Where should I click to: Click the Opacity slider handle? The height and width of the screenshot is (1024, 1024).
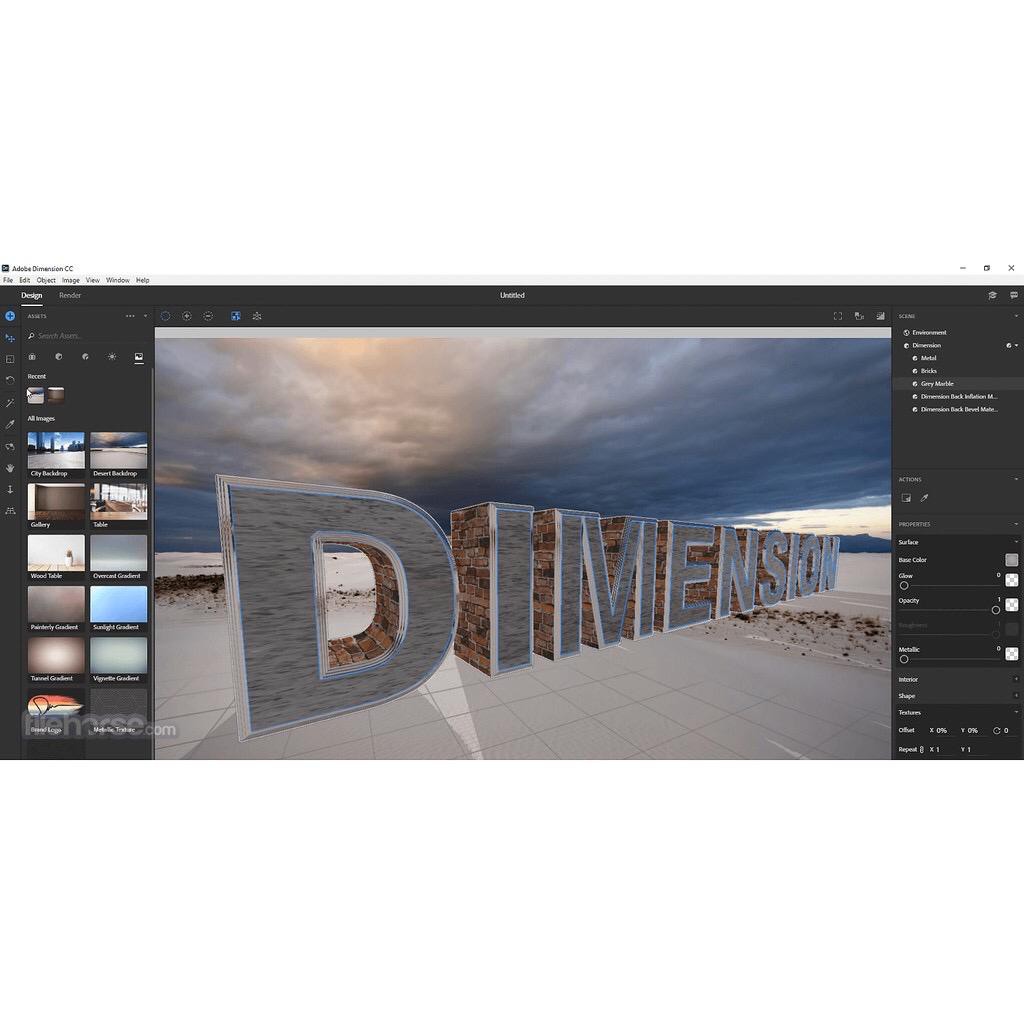995,610
